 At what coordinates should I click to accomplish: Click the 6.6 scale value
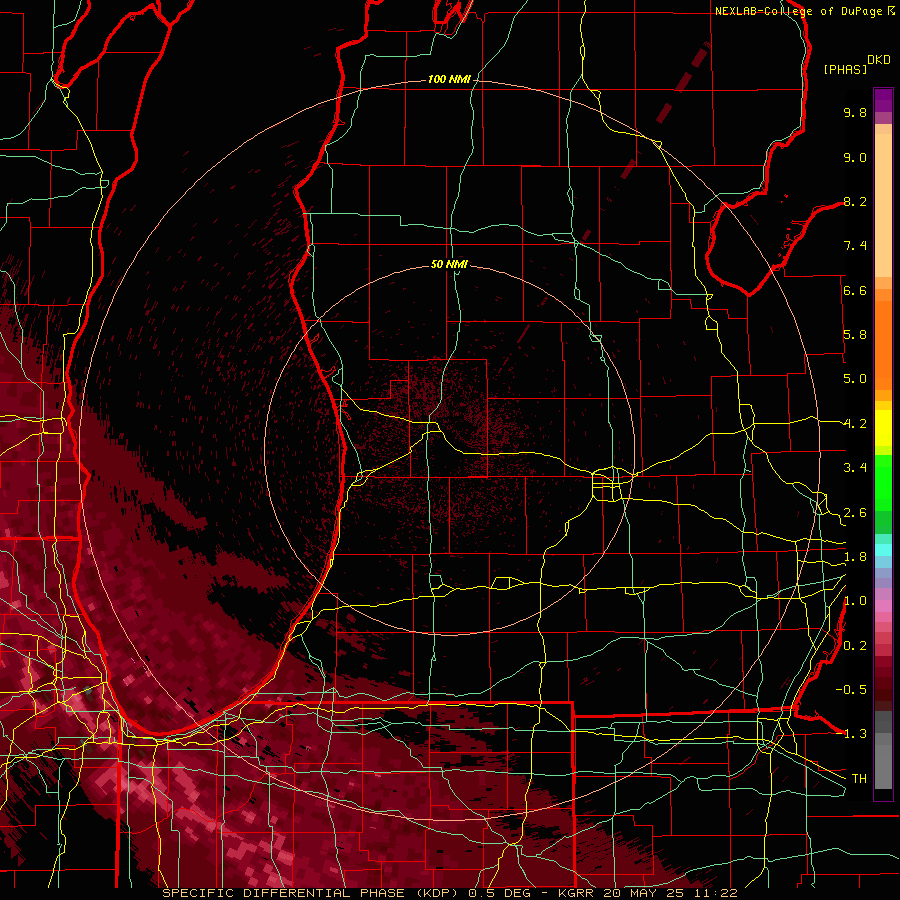coord(855,290)
